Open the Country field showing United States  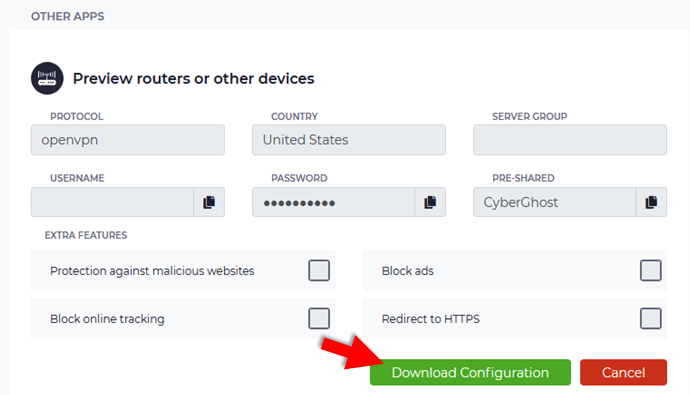point(349,140)
